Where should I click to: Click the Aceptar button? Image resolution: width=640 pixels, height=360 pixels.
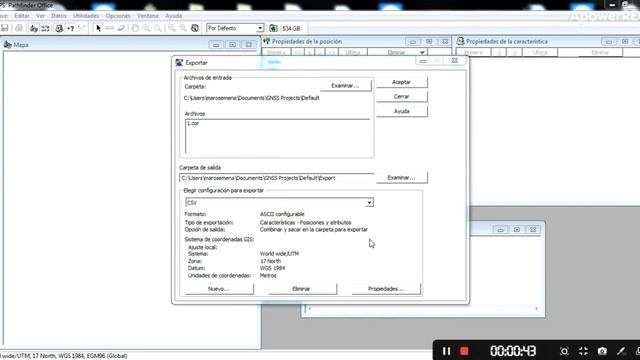[402, 82]
